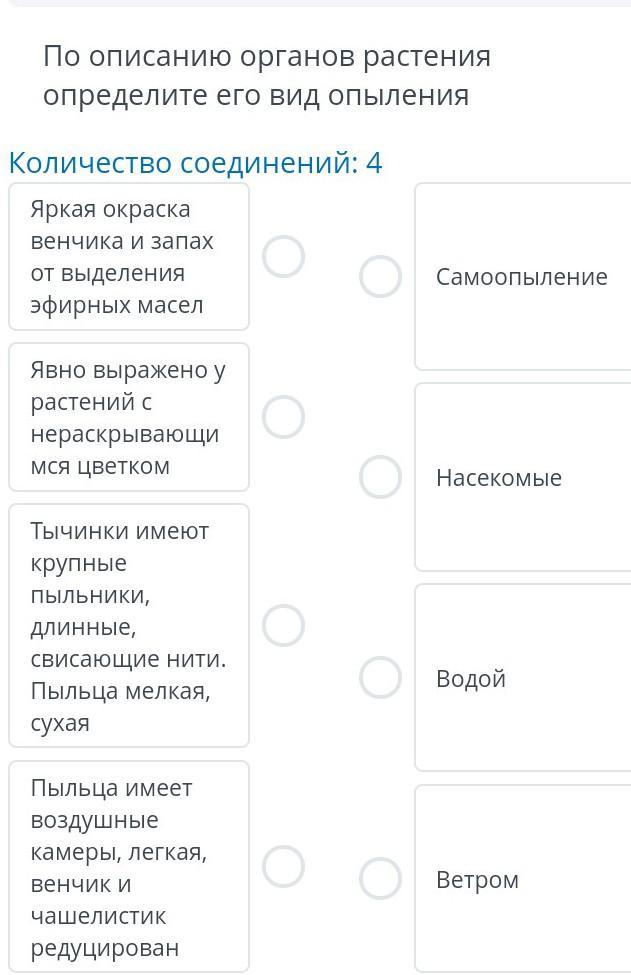Toggle the circle left of 'Водой'

click(x=380, y=678)
